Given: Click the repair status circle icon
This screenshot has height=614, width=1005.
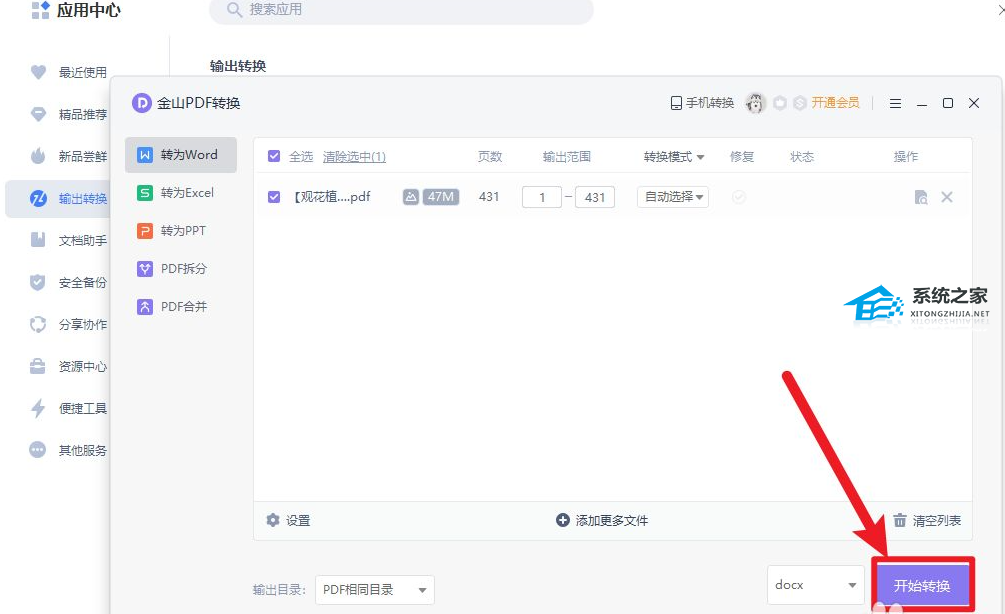Looking at the screenshot, I should (x=738, y=197).
